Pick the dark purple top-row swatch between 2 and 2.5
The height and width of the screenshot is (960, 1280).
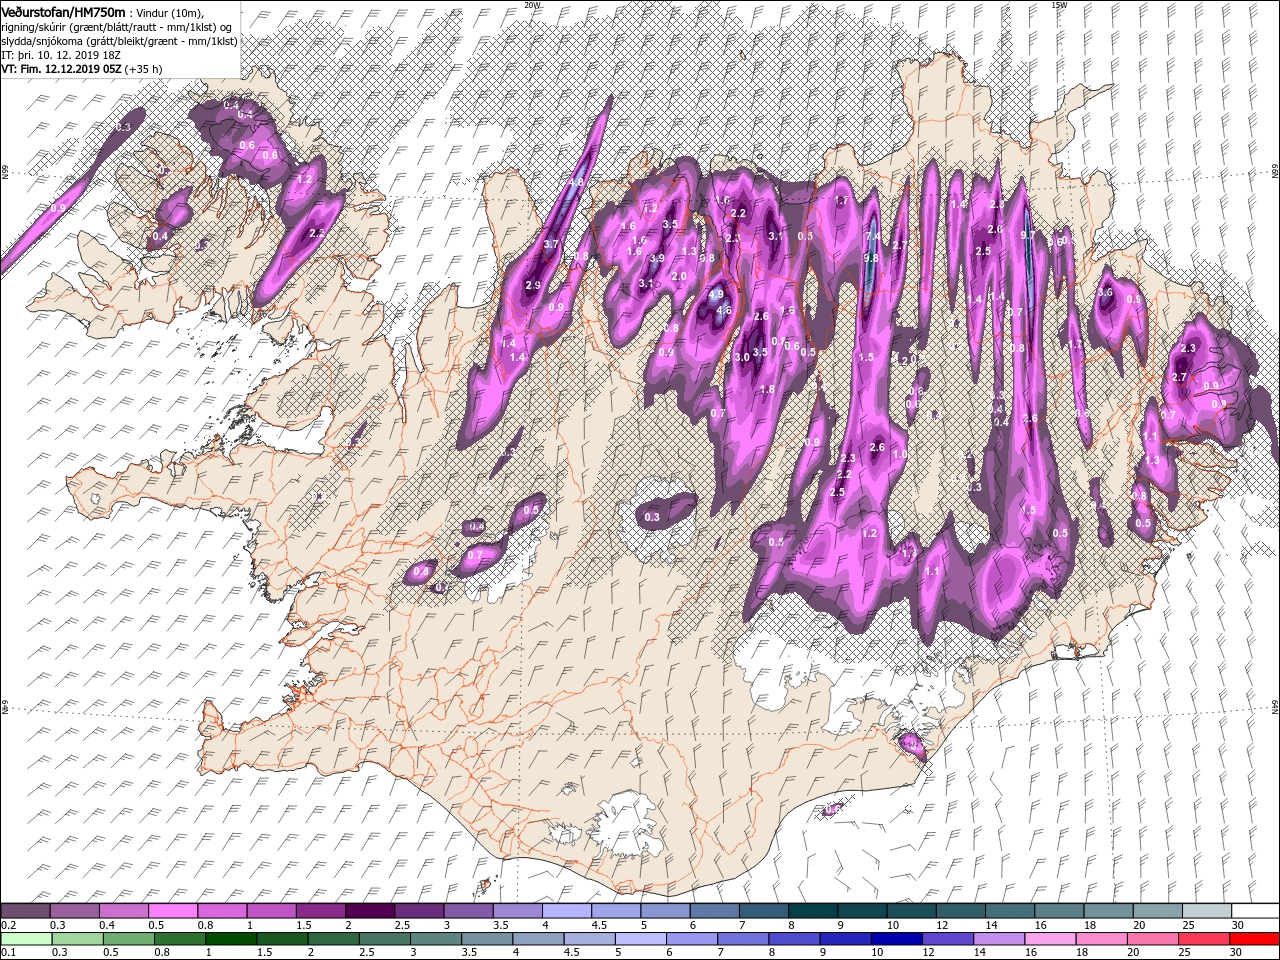(370, 911)
